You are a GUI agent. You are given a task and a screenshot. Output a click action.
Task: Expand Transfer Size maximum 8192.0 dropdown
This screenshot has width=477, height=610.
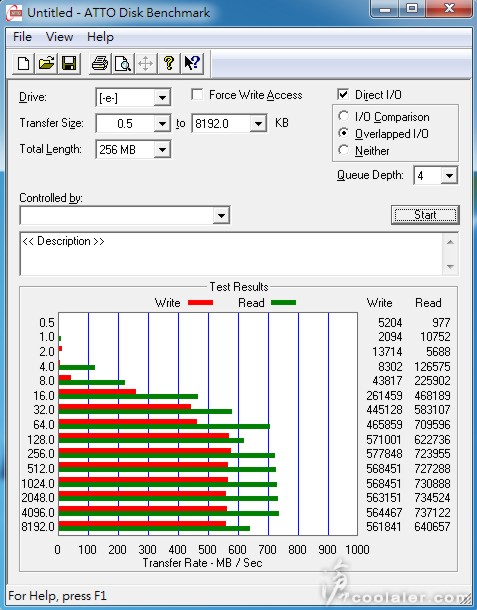258,124
